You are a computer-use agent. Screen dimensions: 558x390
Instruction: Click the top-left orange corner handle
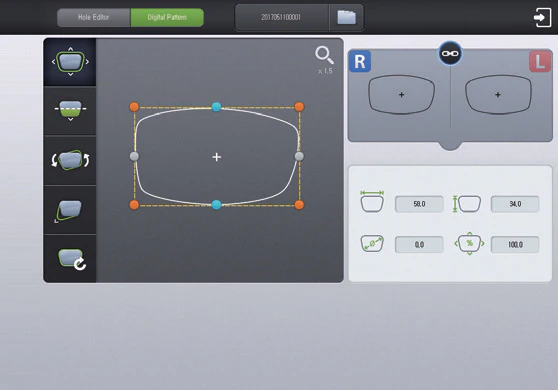[134, 107]
